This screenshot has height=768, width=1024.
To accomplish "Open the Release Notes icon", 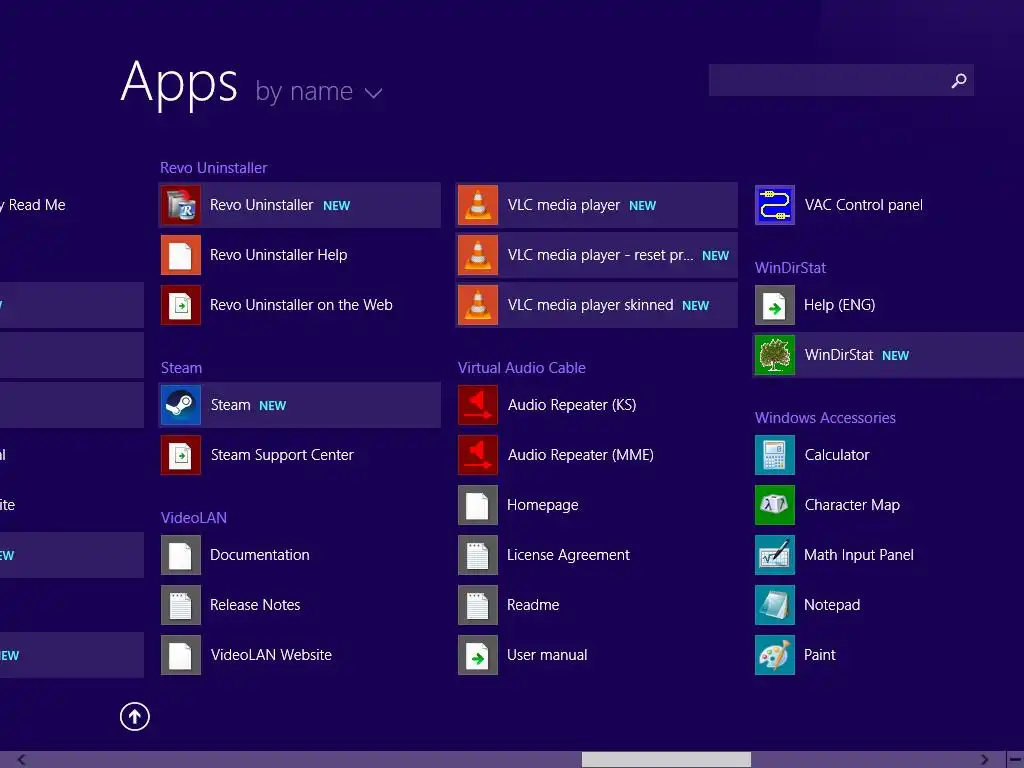I will point(181,605).
